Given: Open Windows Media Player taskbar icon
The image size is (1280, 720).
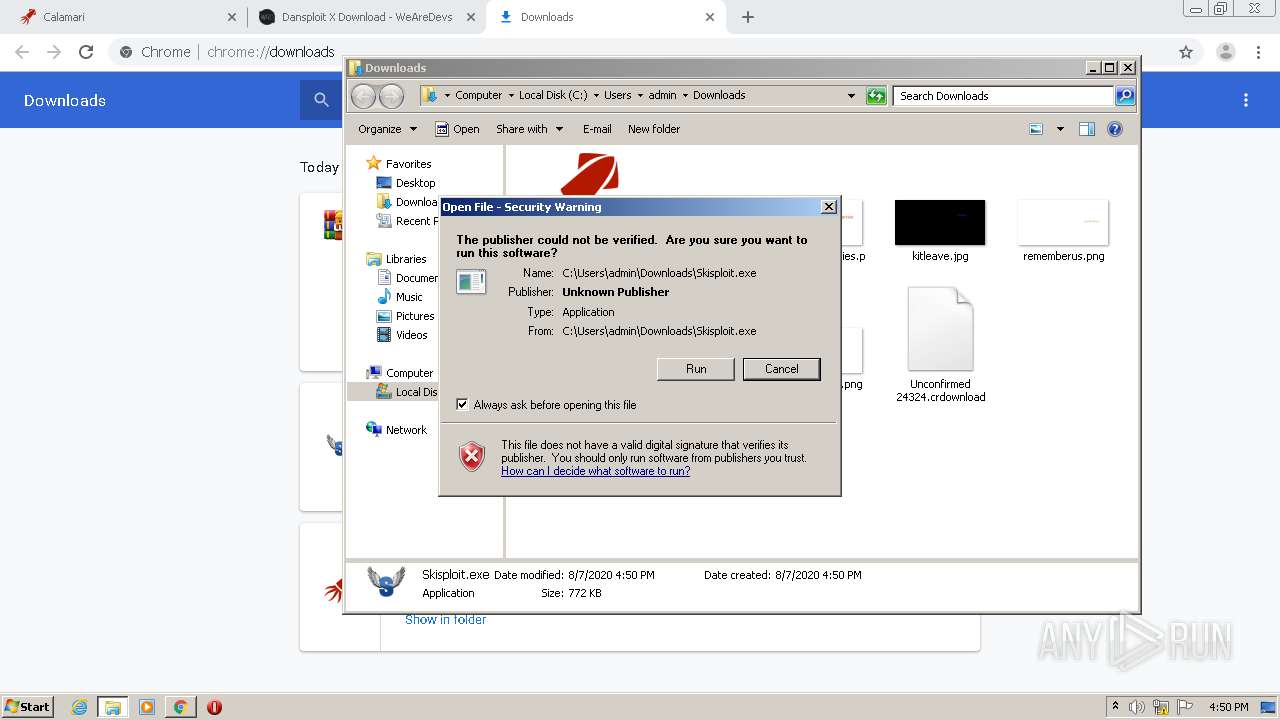Looking at the screenshot, I should pyautogui.click(x=147, y=707).
